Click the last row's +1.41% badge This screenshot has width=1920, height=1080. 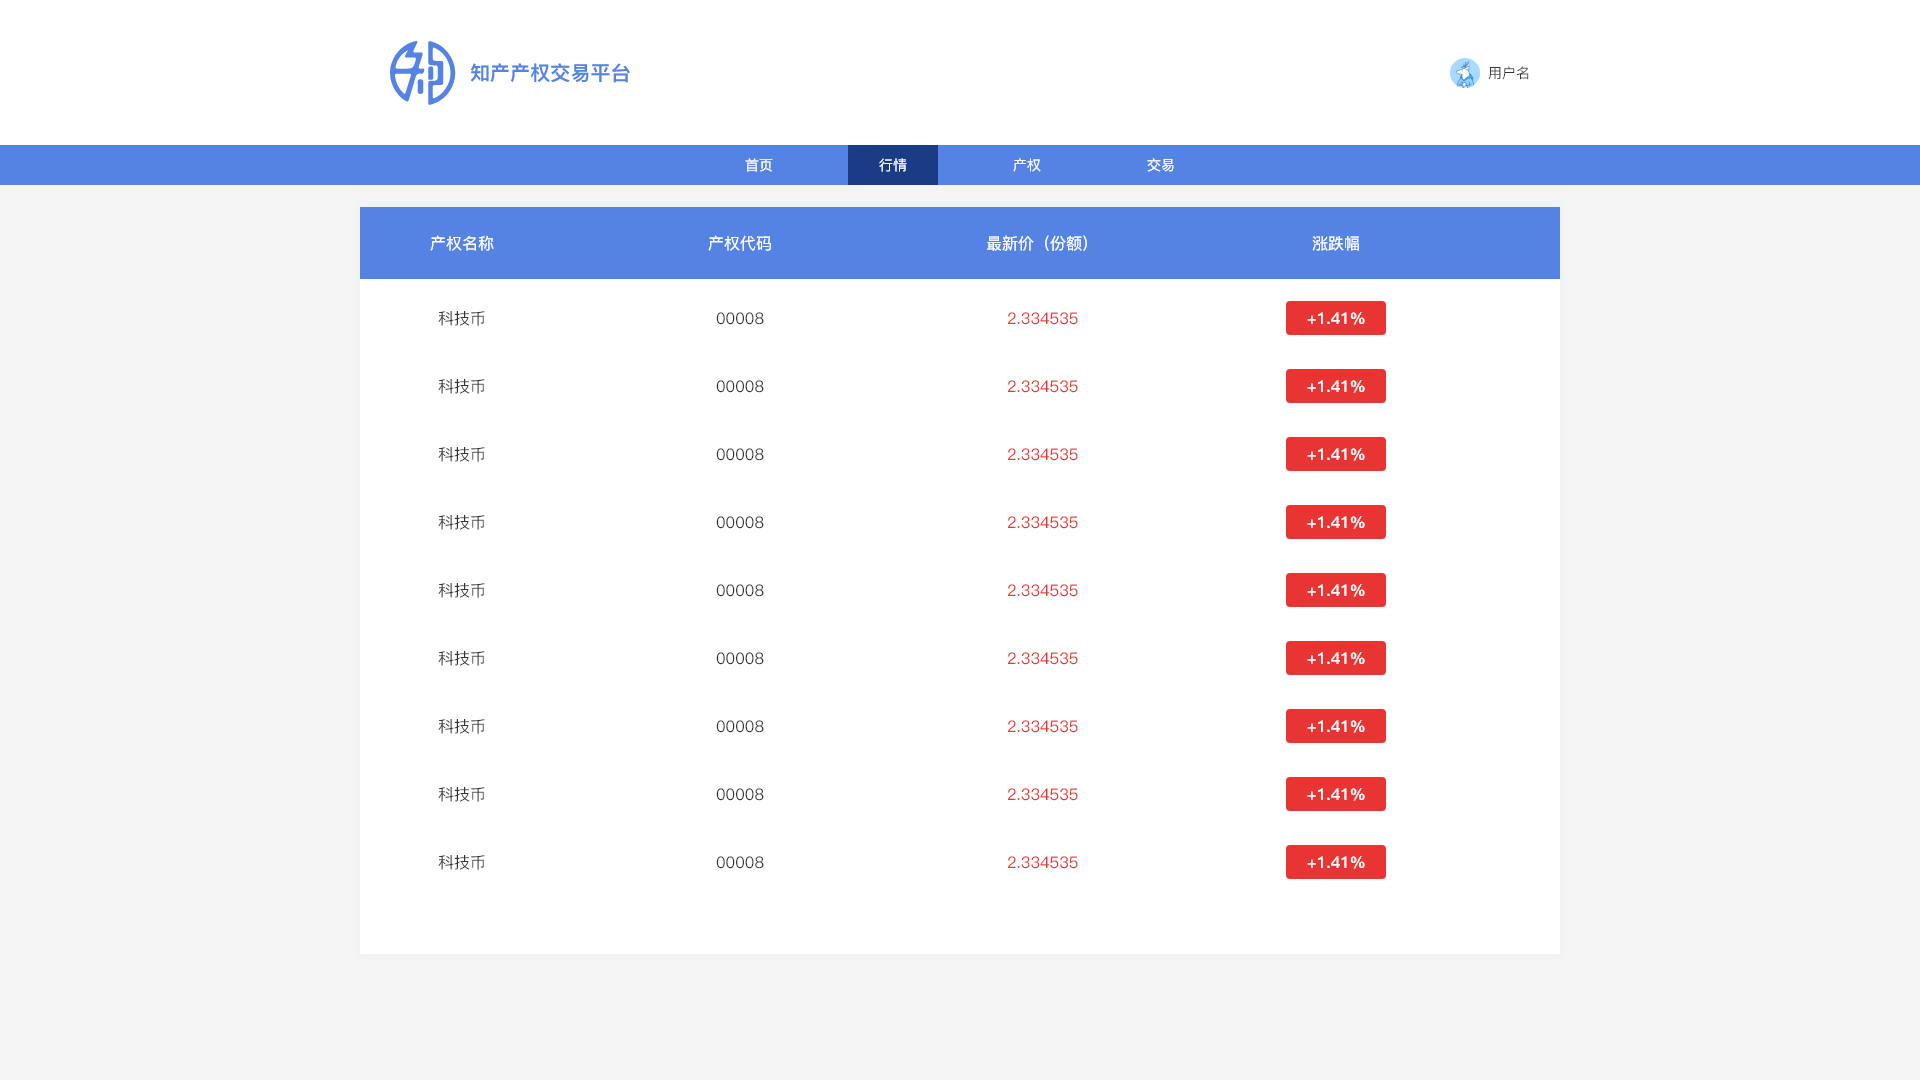click(1335, 862)
